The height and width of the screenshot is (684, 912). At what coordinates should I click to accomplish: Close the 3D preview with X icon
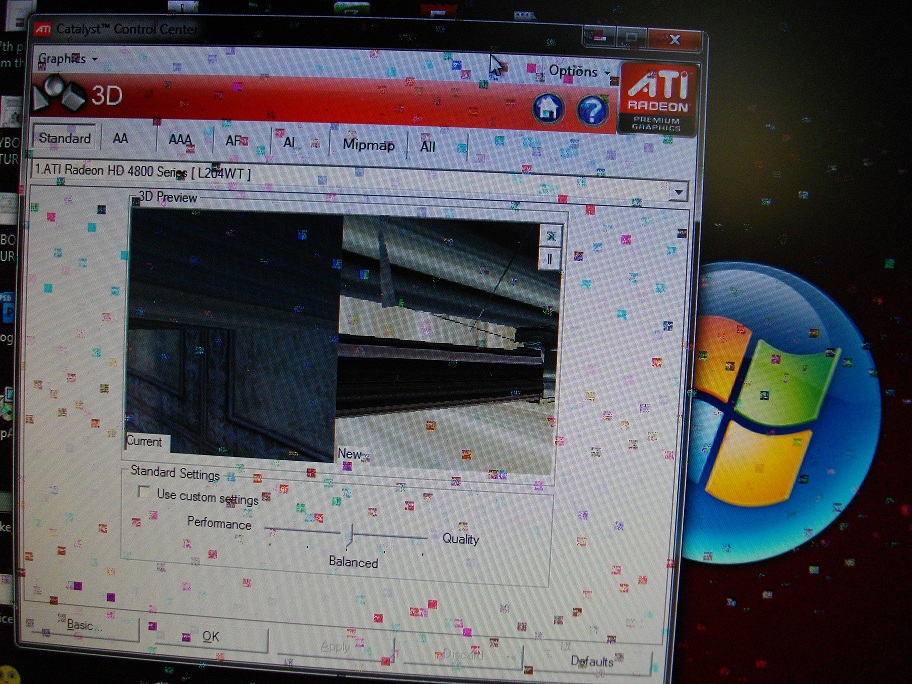550,236
